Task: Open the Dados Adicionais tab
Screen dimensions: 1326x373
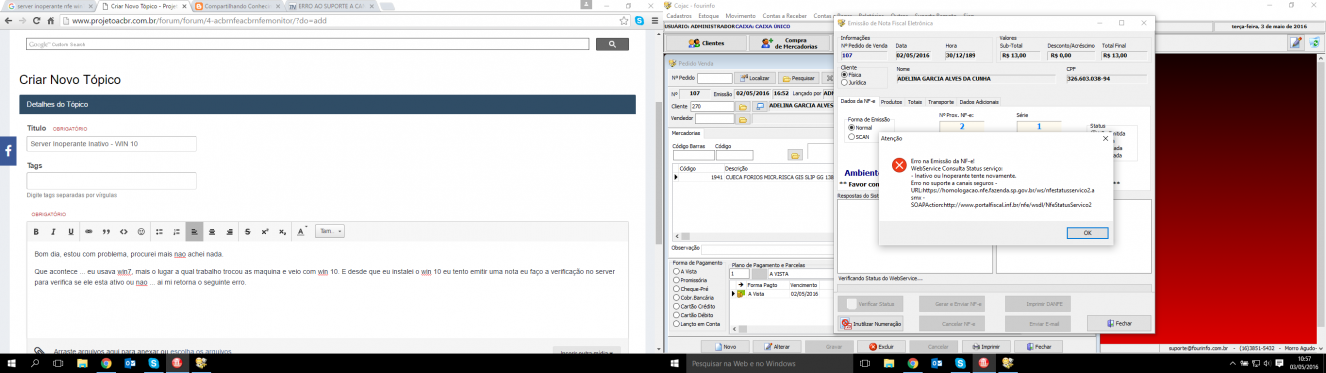Action: pos(979,101)
